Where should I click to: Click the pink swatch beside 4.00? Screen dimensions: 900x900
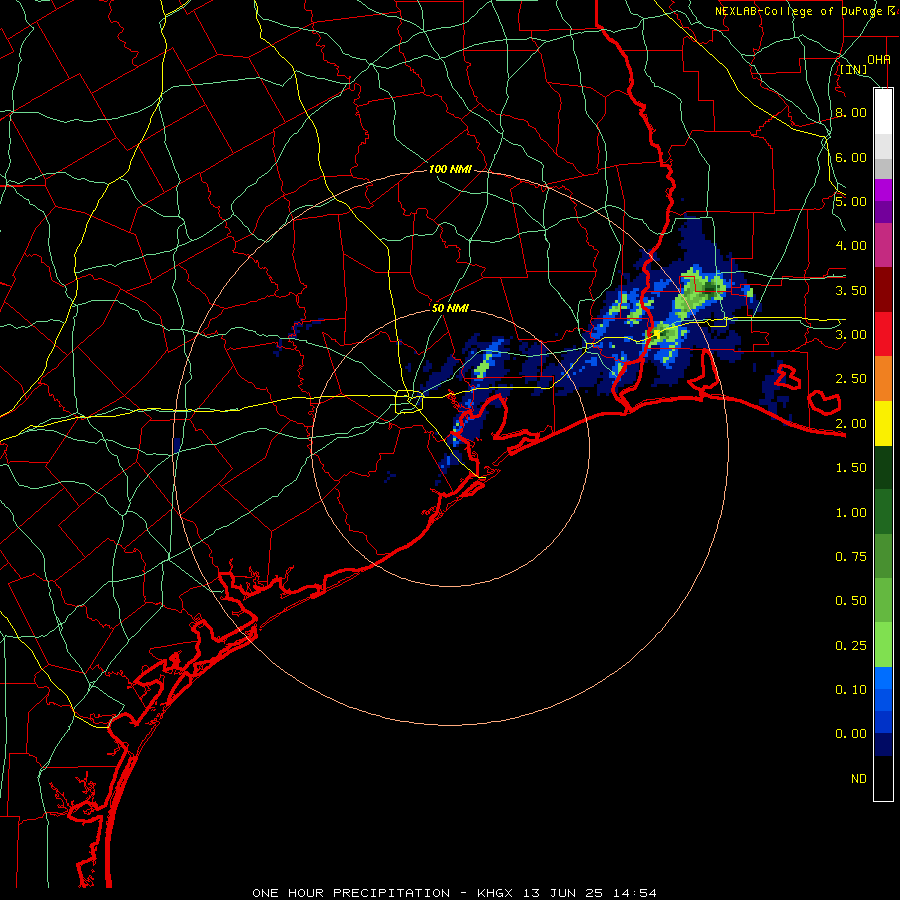(883, 245)
